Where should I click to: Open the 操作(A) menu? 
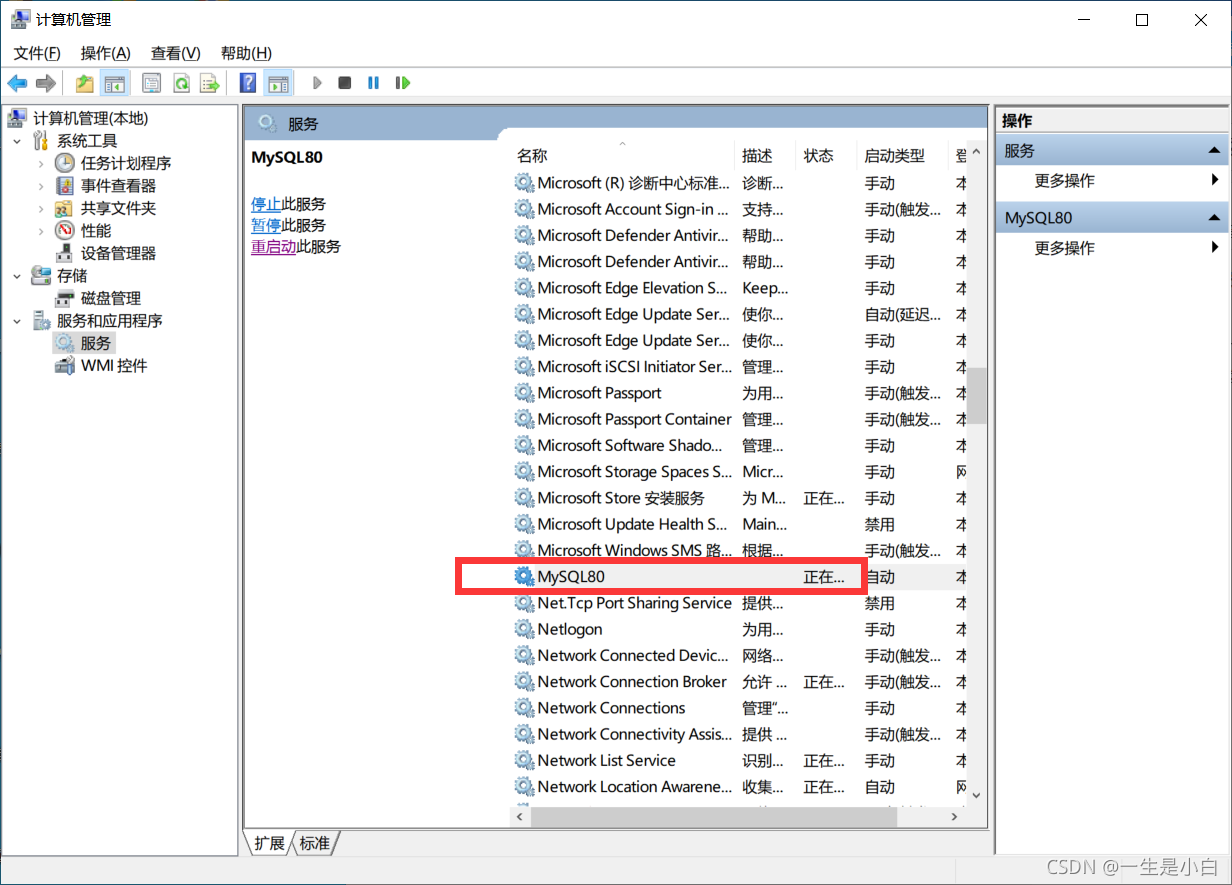(x=106, y=53)
